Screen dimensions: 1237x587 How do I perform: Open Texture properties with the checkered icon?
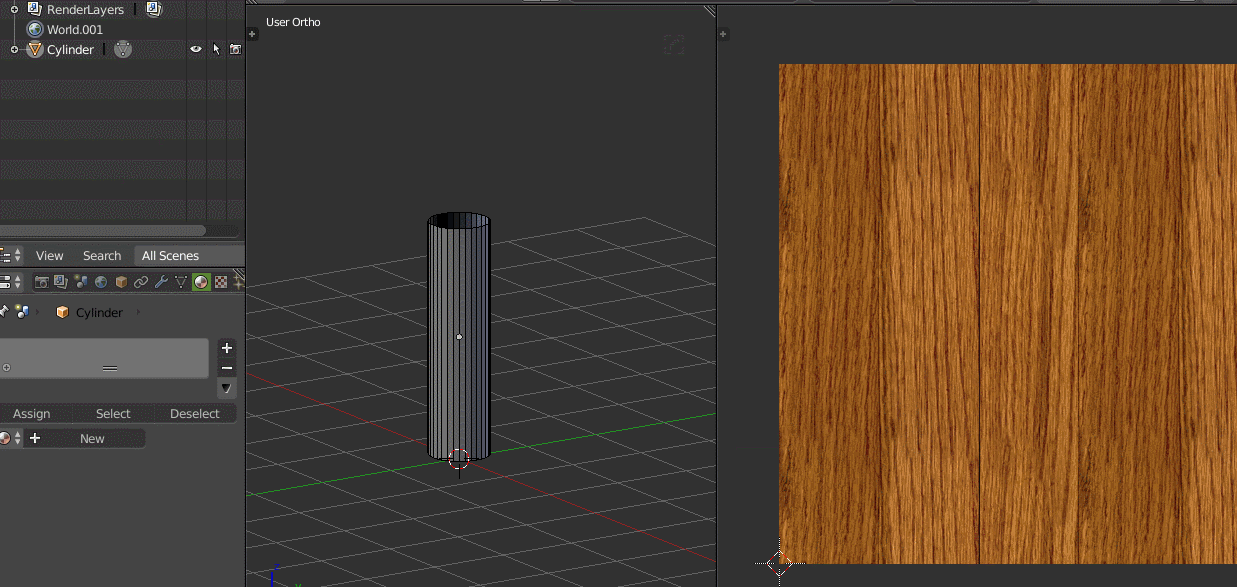click(220, 282)
